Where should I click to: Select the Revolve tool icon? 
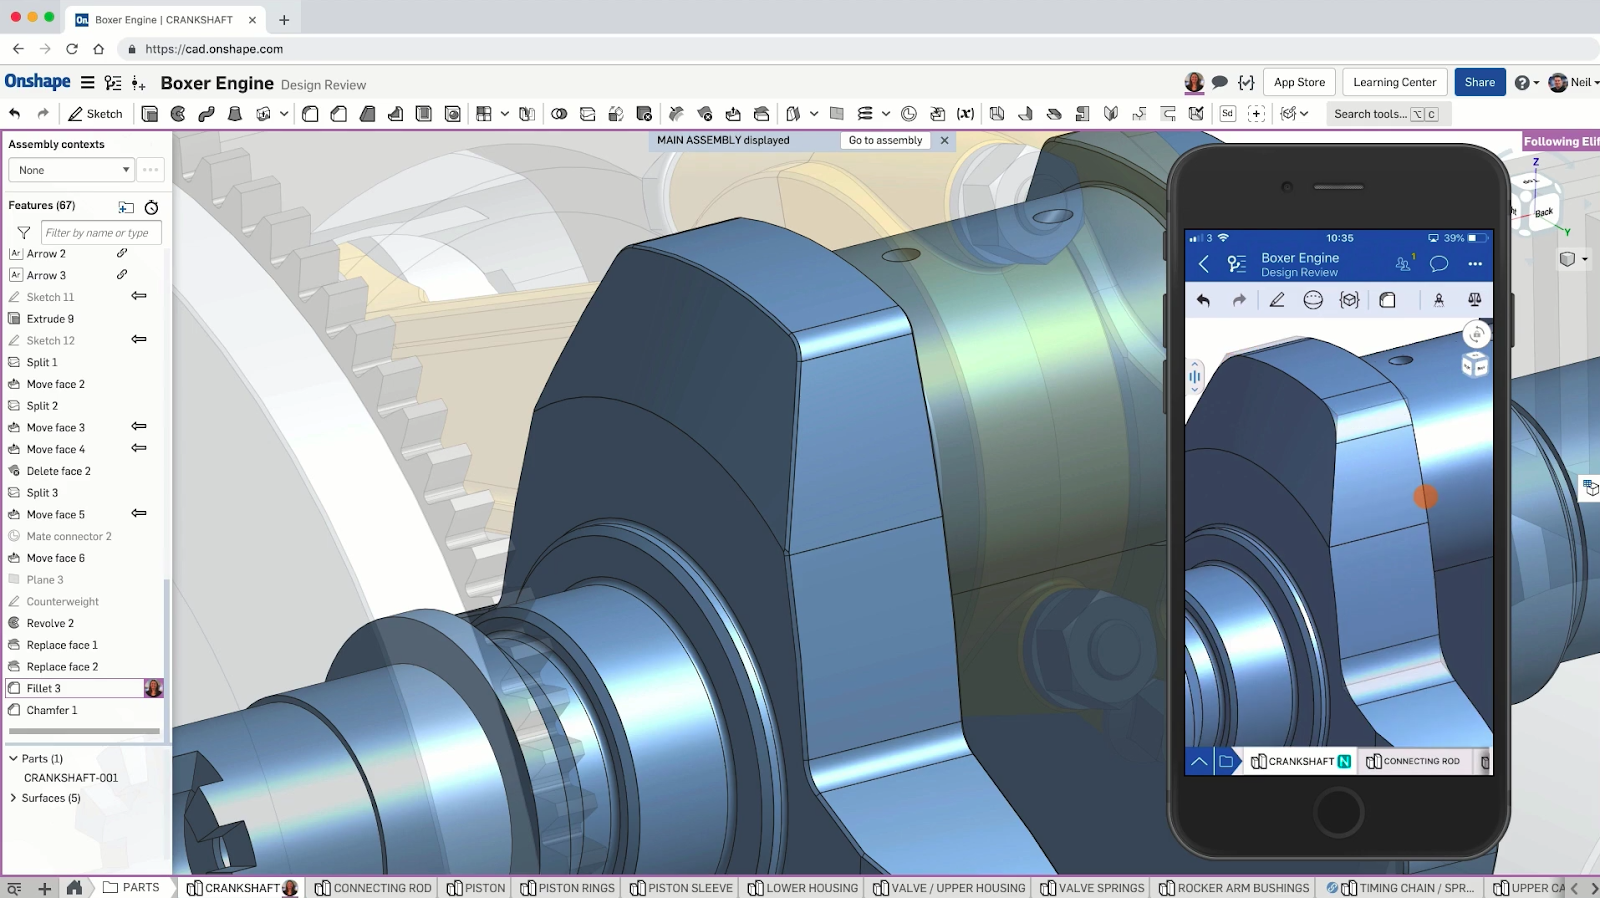[x=178, y=114]
